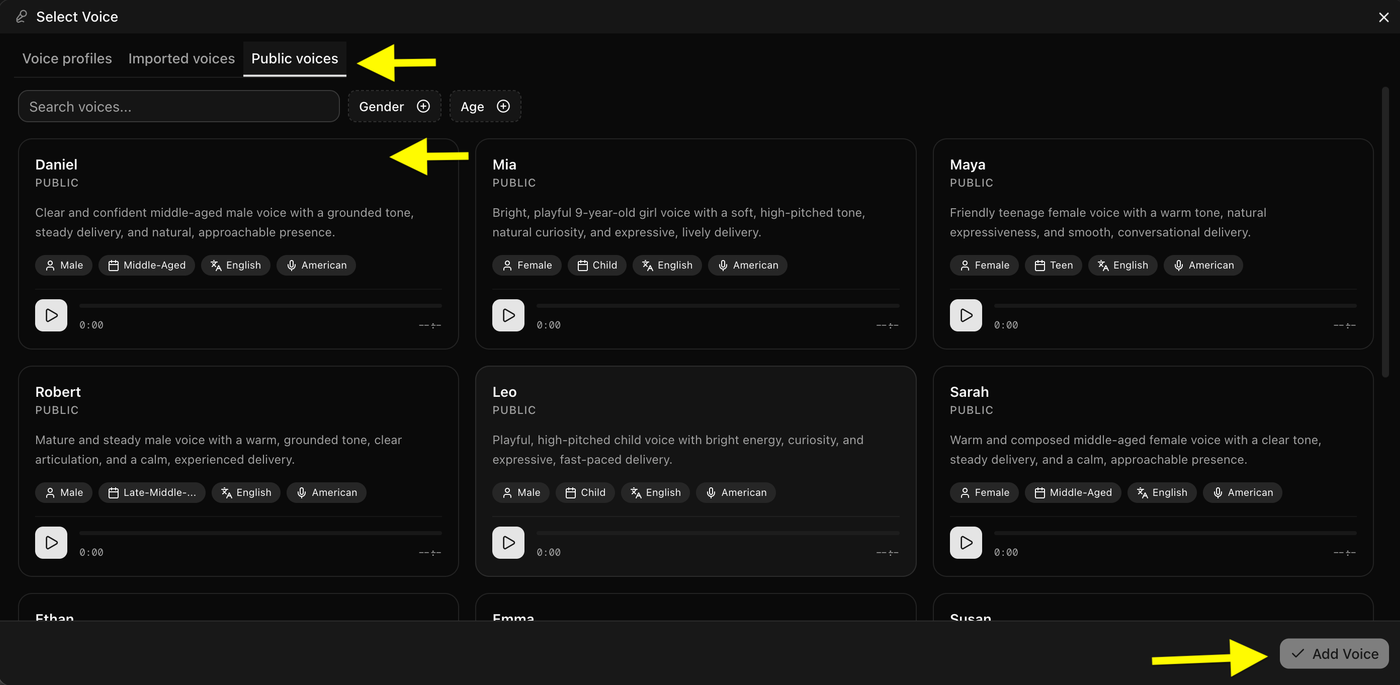Click Leo's Male gender tag
This screenshot has width=1400, height=685.
[x=521, y=492]
